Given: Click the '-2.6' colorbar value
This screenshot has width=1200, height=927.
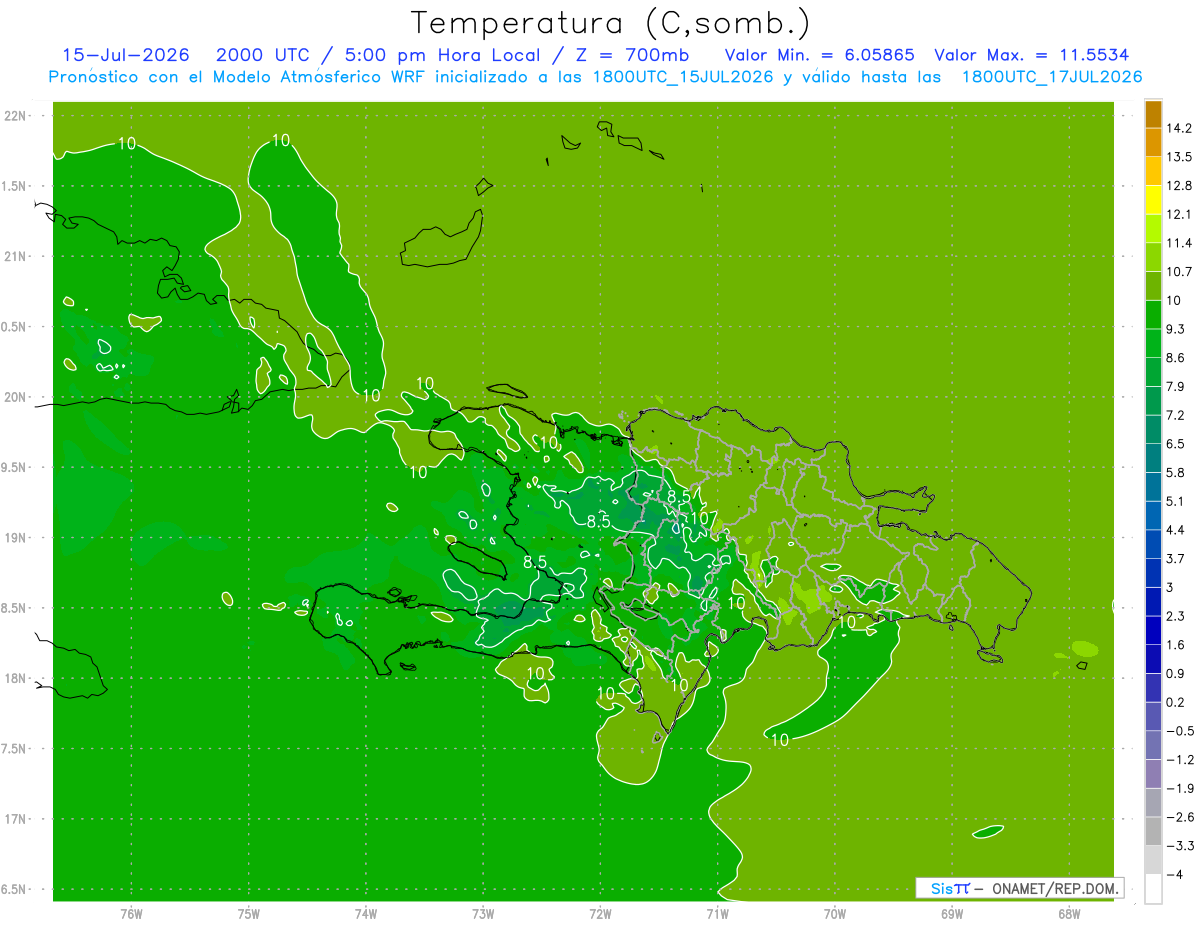Looking at the screenshot, I should (1180, 818).
